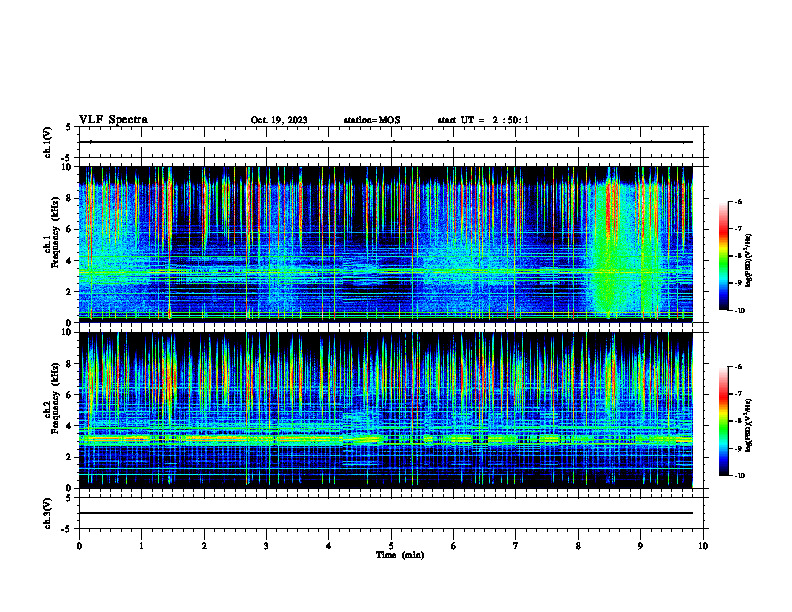Click the '-10' label on ch.2 colorbar
This screenshot has height=612, width=792.
pyautogui.click(x=739, y=476)
